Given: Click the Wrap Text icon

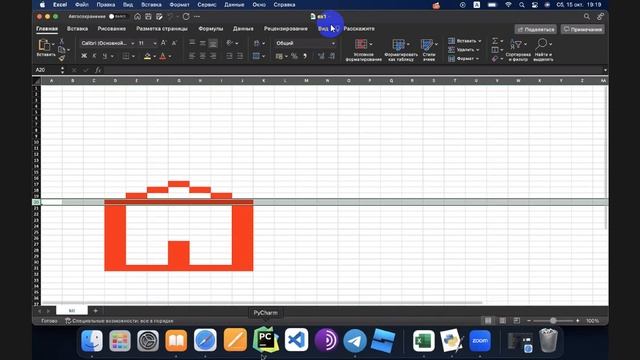Looking at the screenshot, I should [256, 43].
